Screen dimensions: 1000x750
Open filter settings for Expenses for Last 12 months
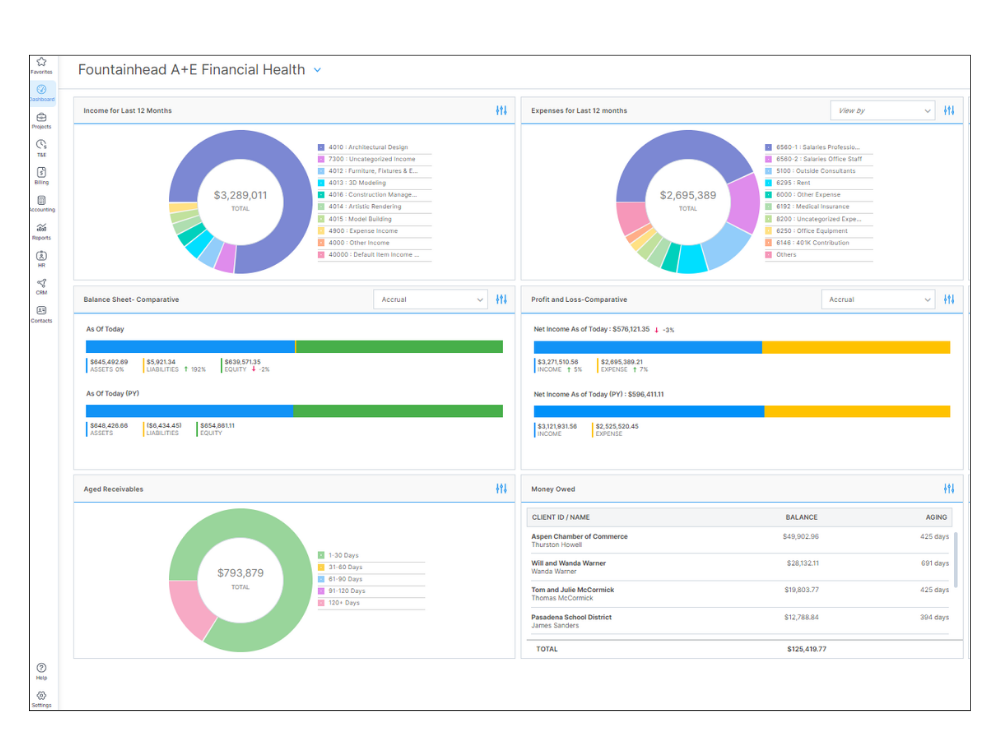tap(949, 110)
